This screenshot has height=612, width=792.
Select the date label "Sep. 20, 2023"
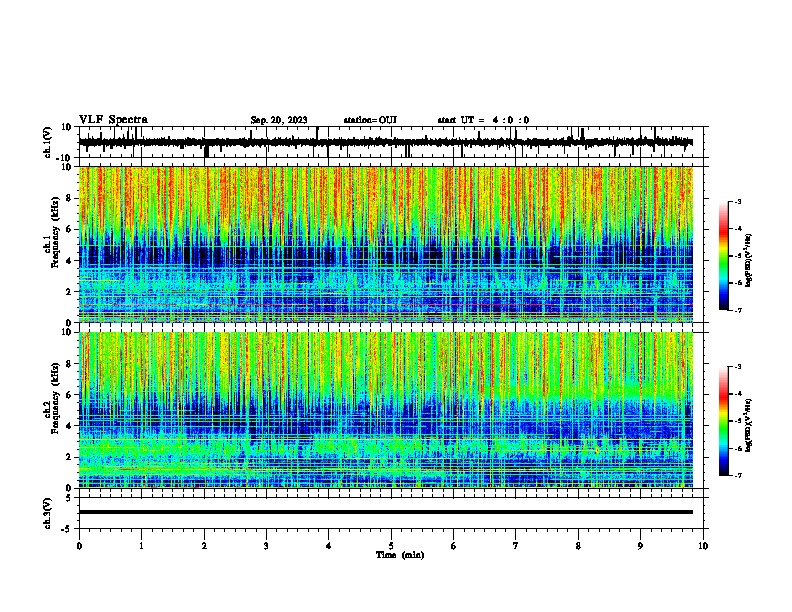pos(279,120)
